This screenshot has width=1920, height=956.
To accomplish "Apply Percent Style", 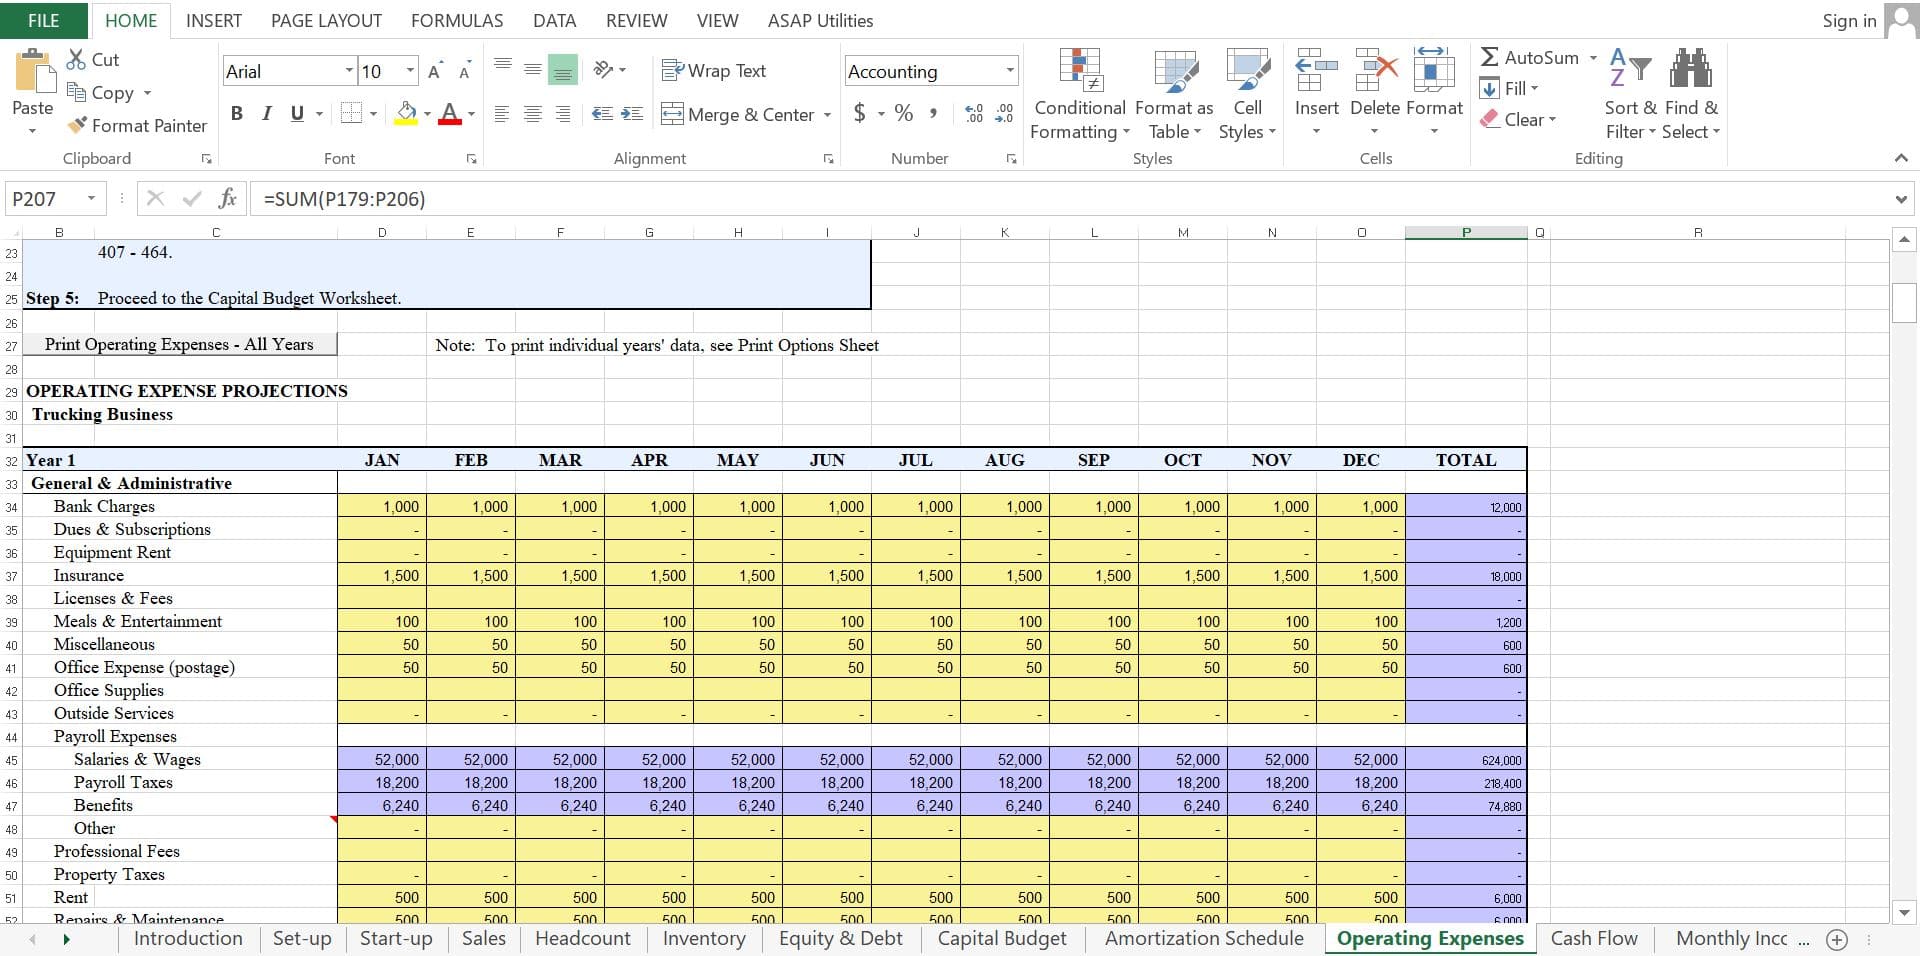I will click(904, 113).
